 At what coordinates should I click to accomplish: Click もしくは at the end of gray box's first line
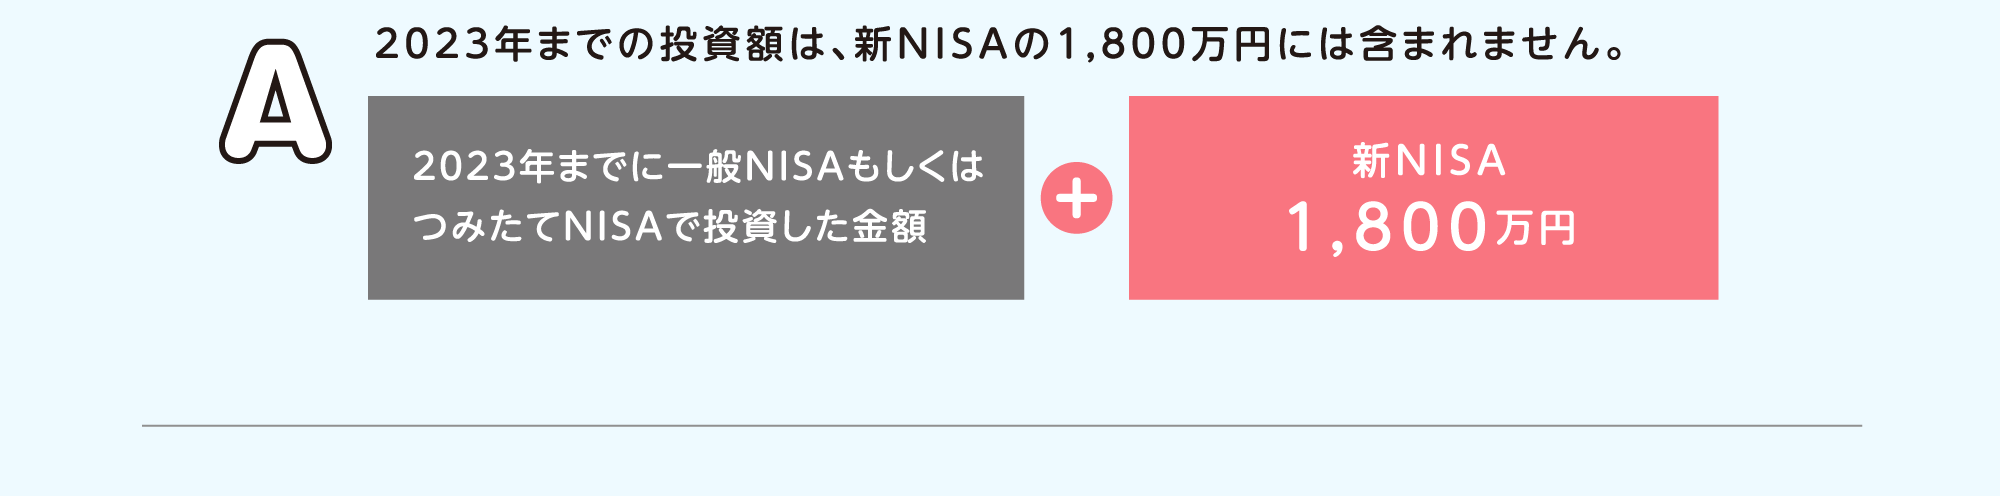click(915, 167)
